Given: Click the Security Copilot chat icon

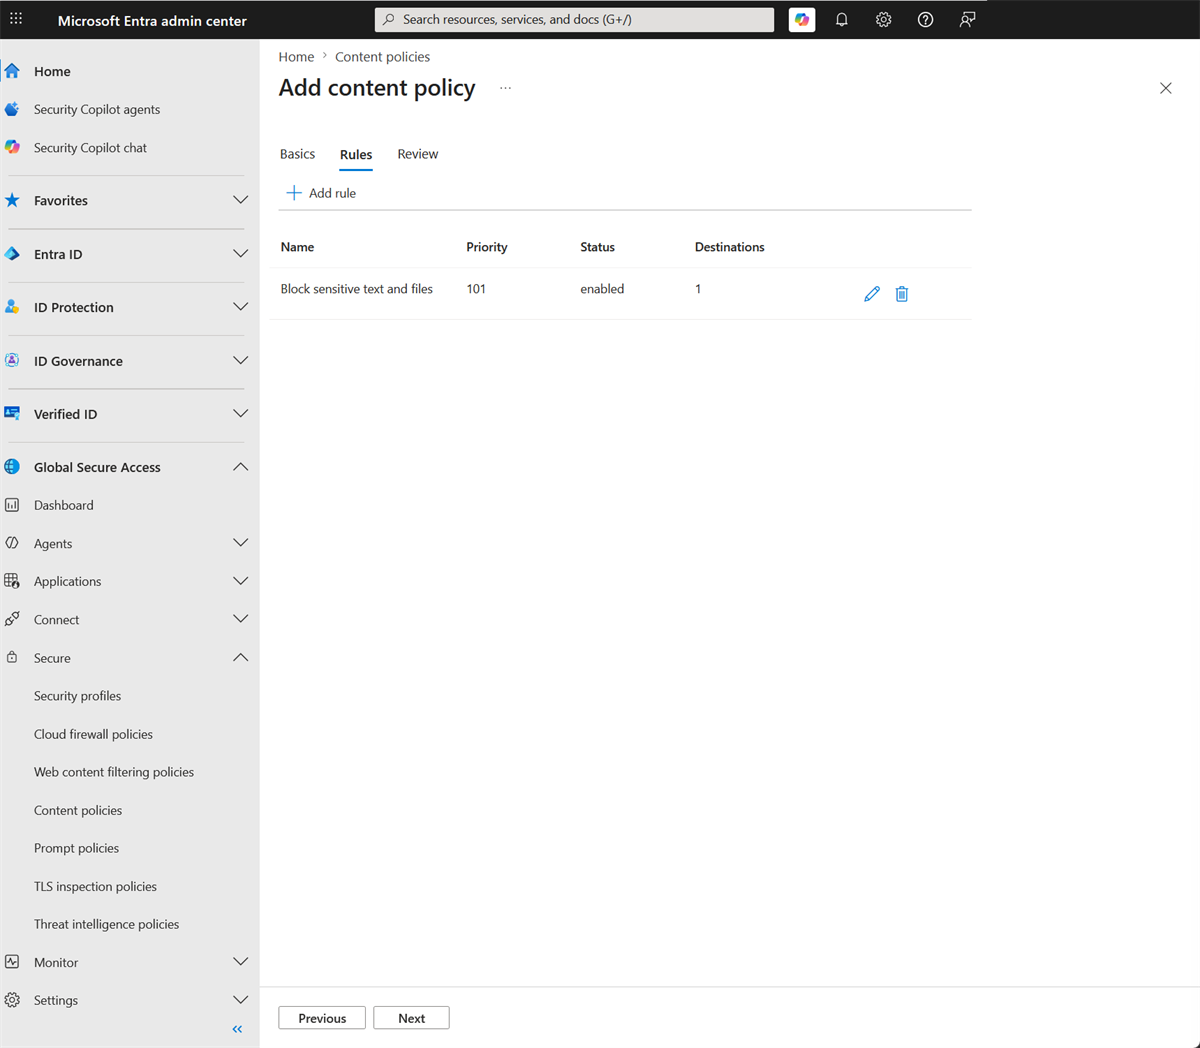Looking at the screenshot, I should tap(12, 147).
